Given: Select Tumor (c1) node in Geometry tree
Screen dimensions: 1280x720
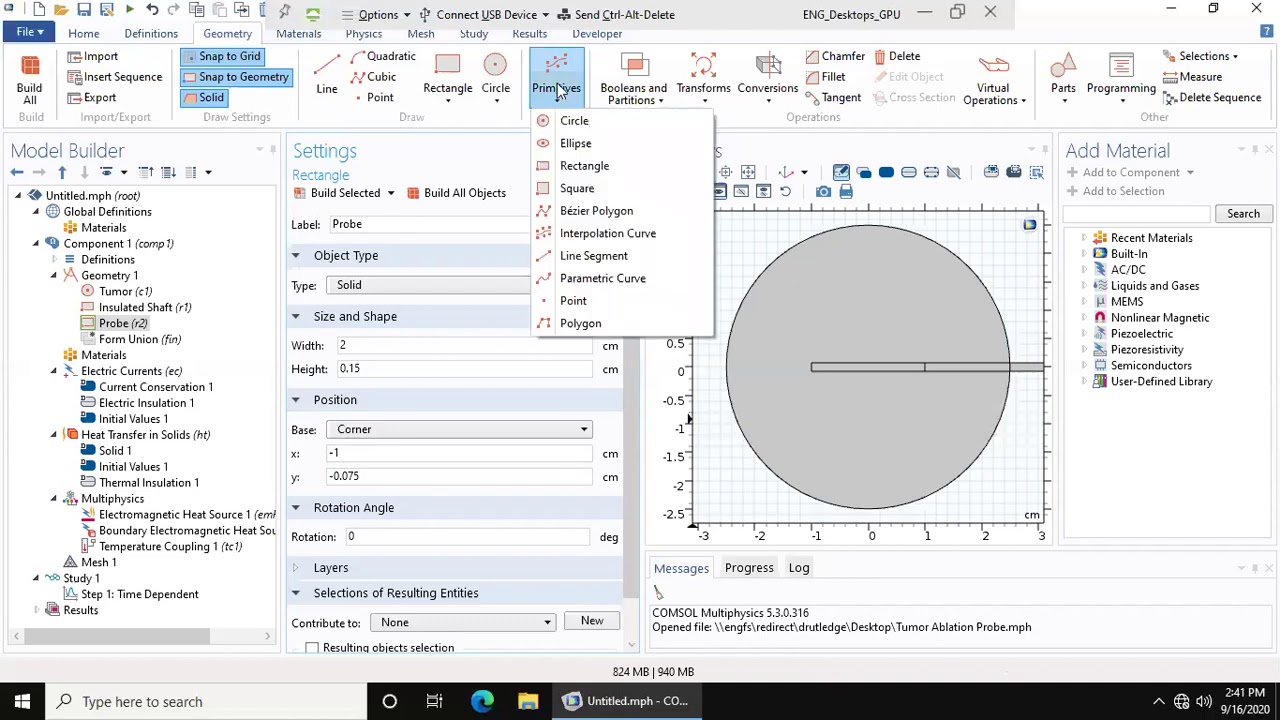Looking at the screenshot, I should pyautogui.click(x=117, y=291).
